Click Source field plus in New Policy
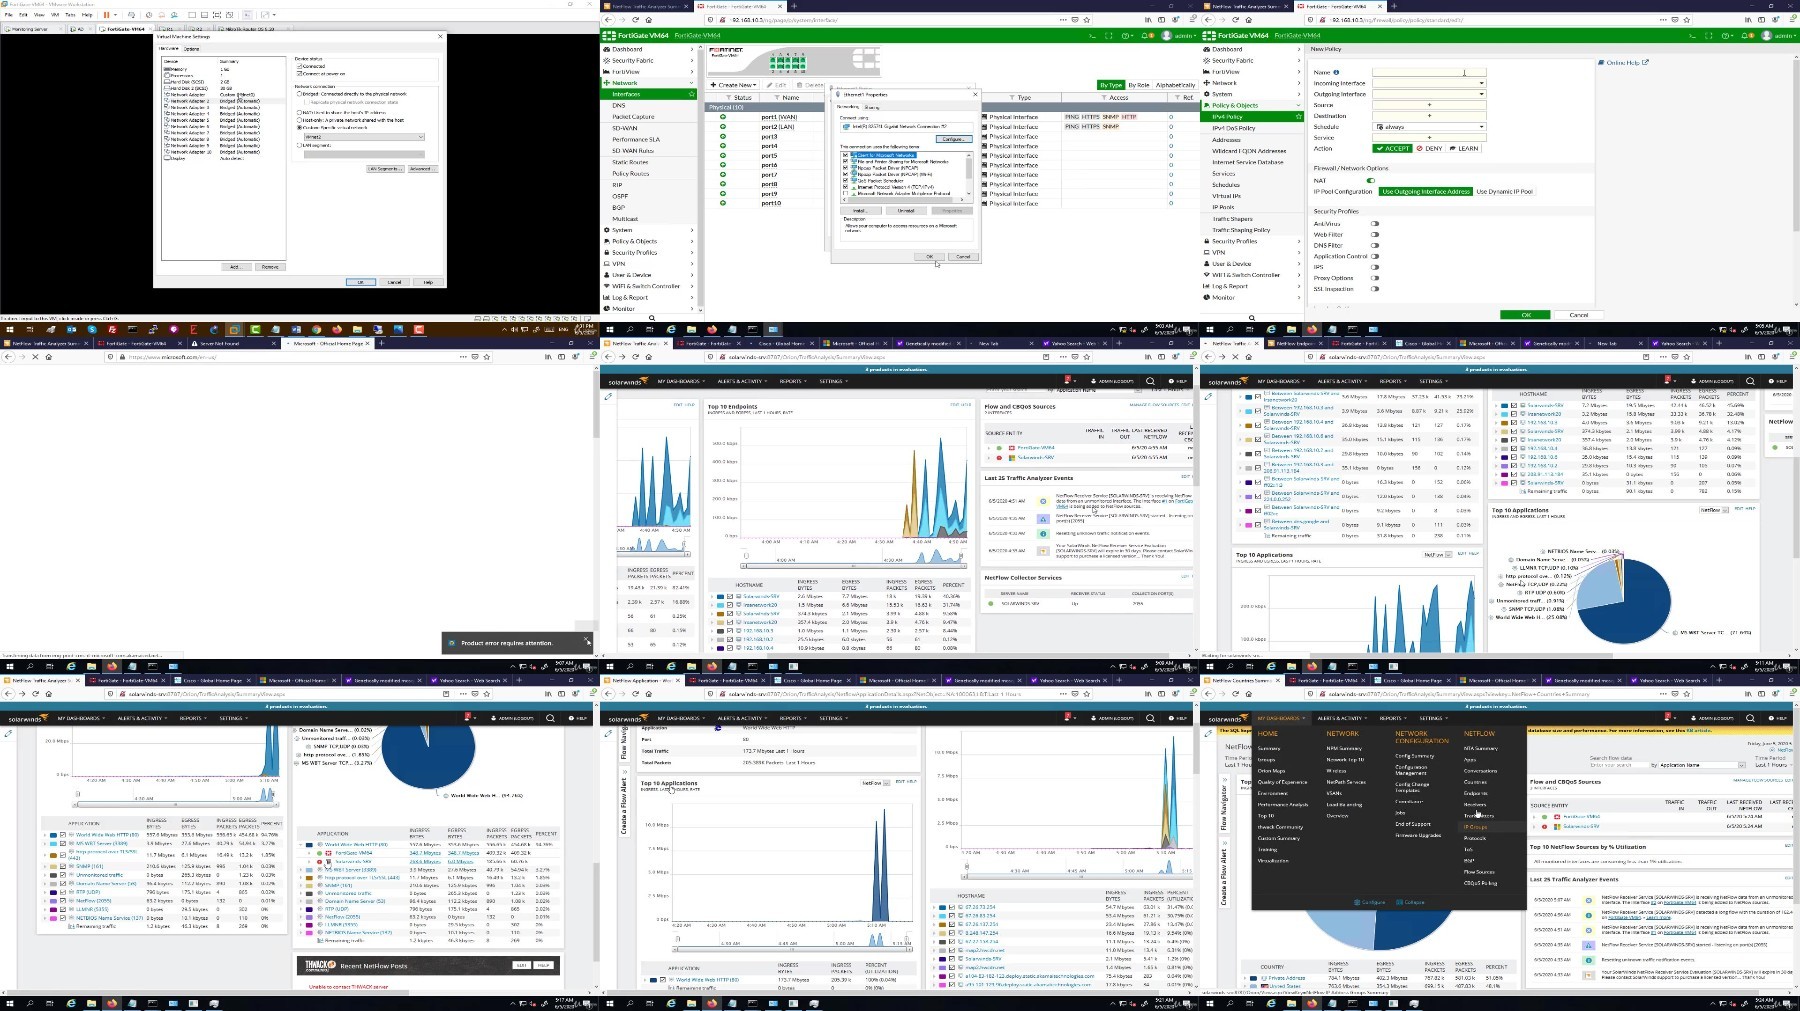Image resolution: width=1800 pixels, height=1011 pixels. coord(1429,105)
